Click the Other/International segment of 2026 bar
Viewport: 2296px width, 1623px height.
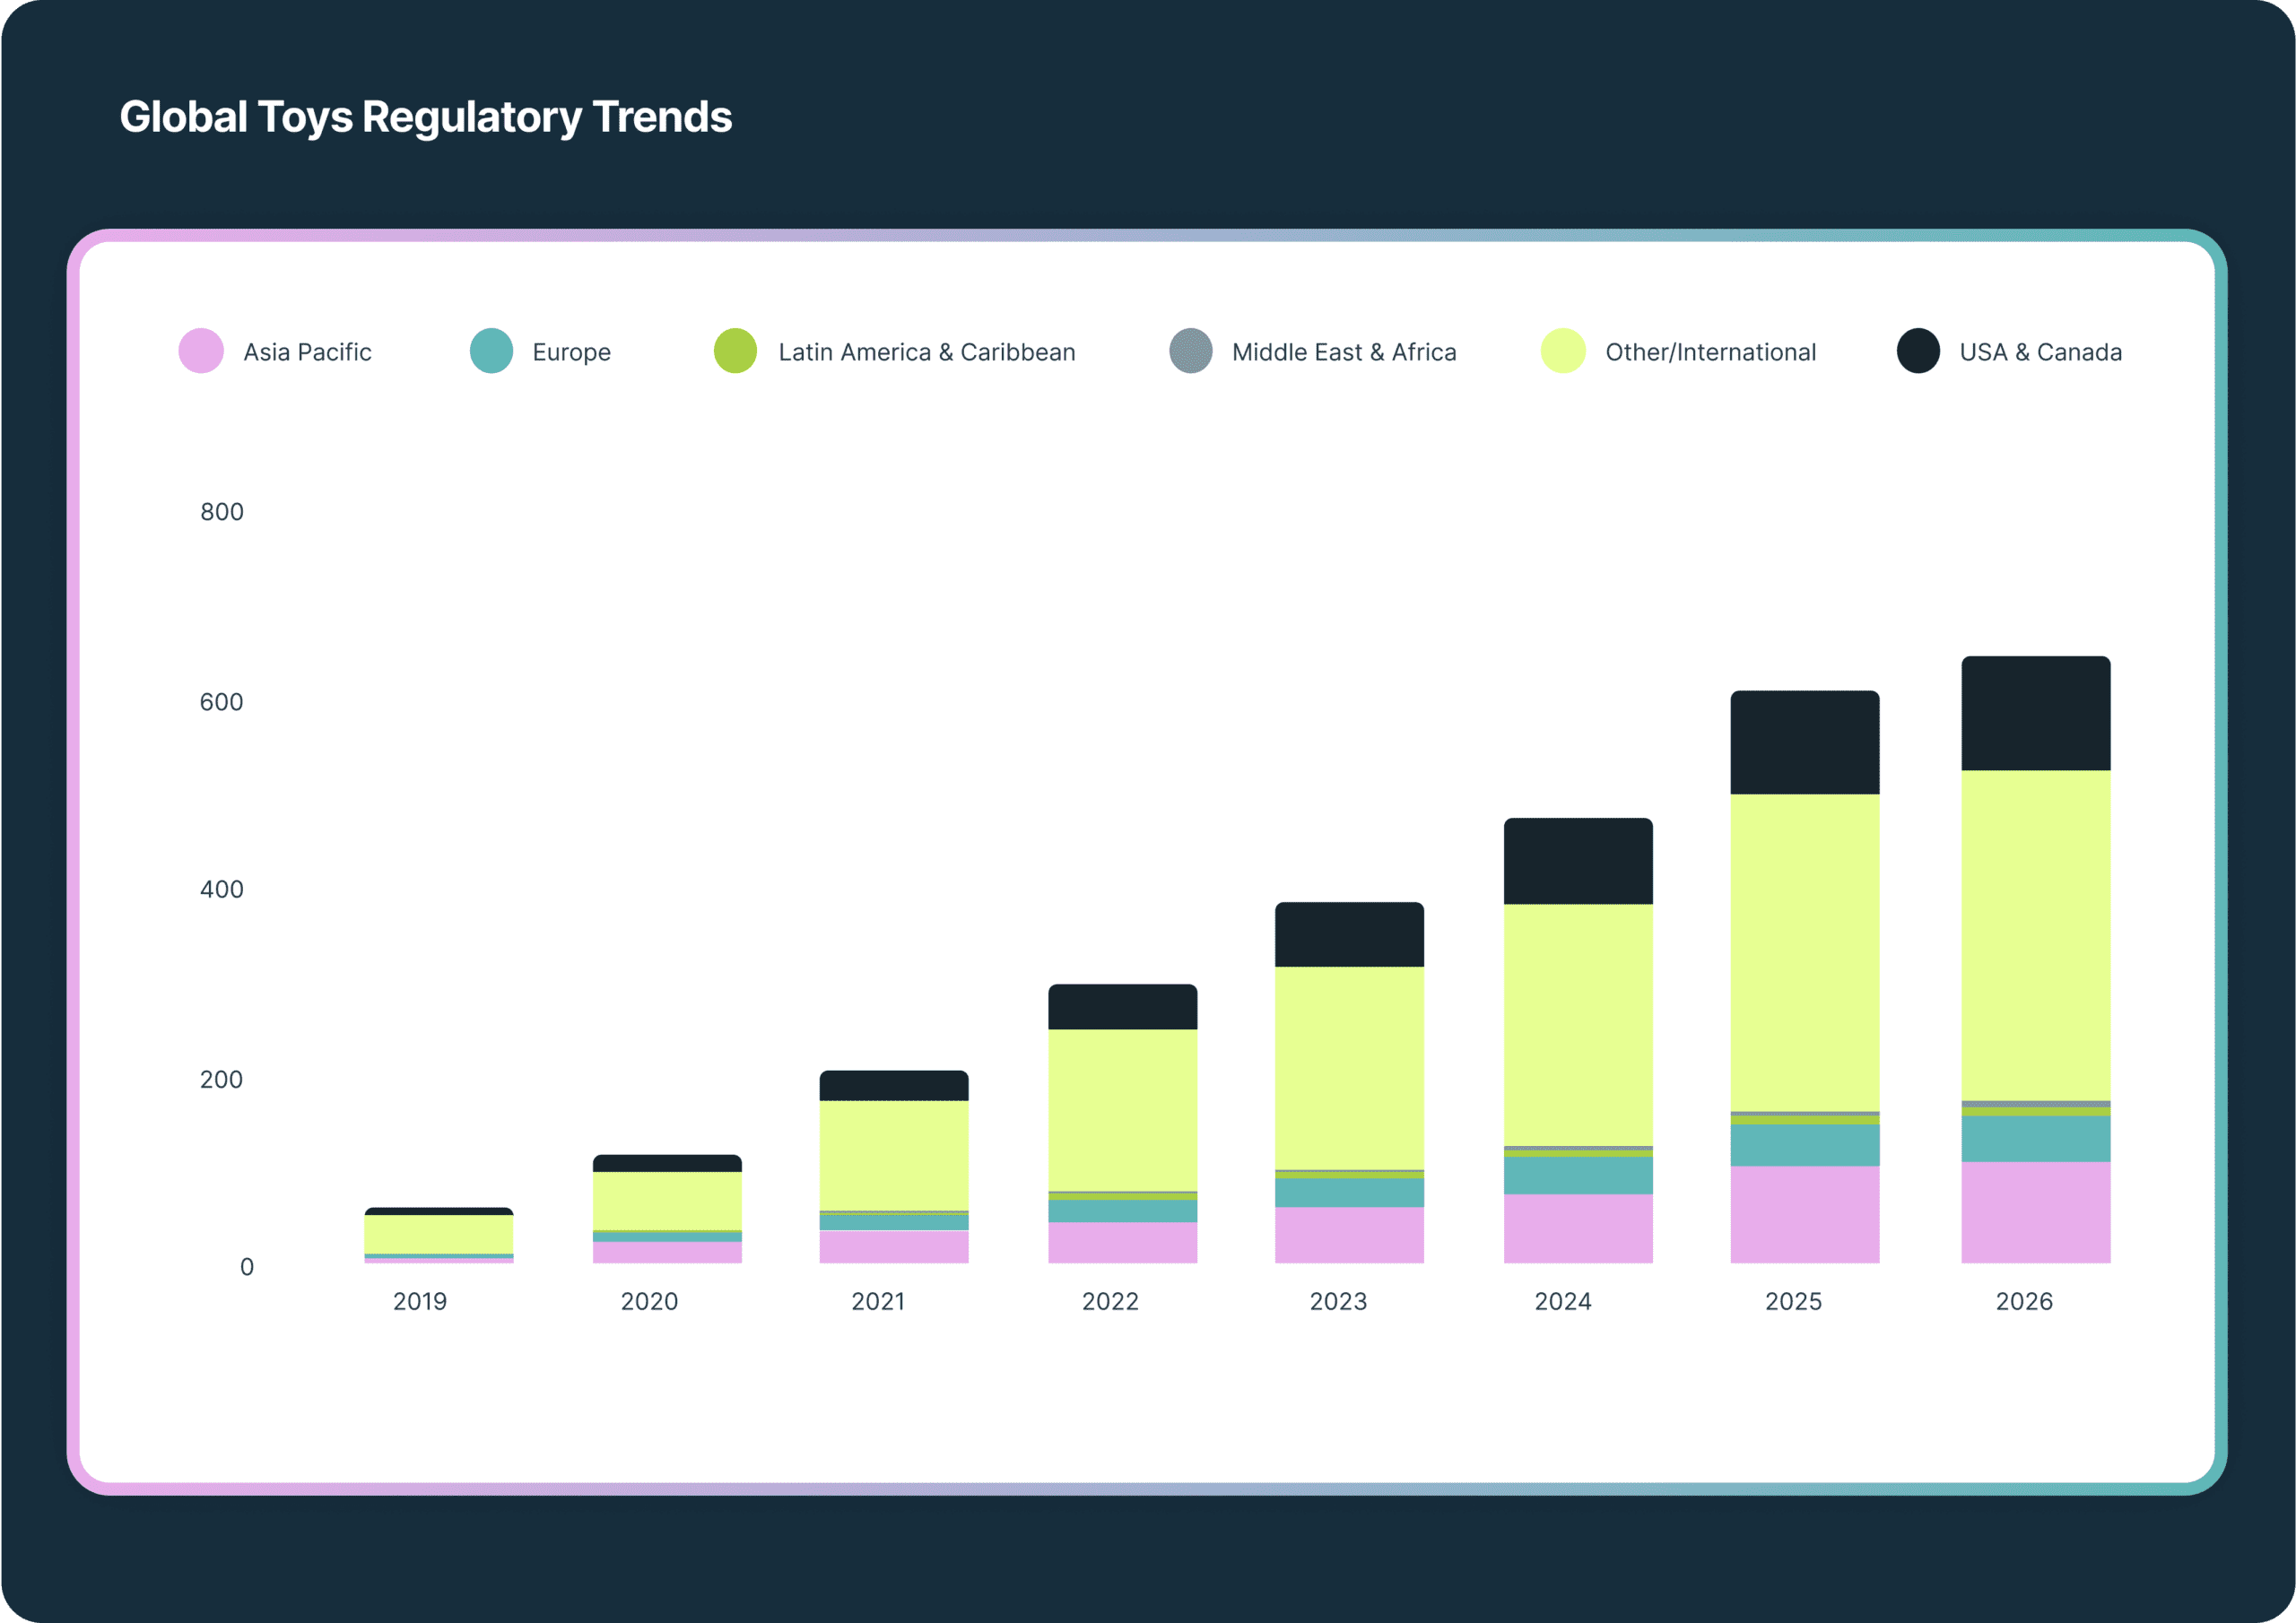2036,935
